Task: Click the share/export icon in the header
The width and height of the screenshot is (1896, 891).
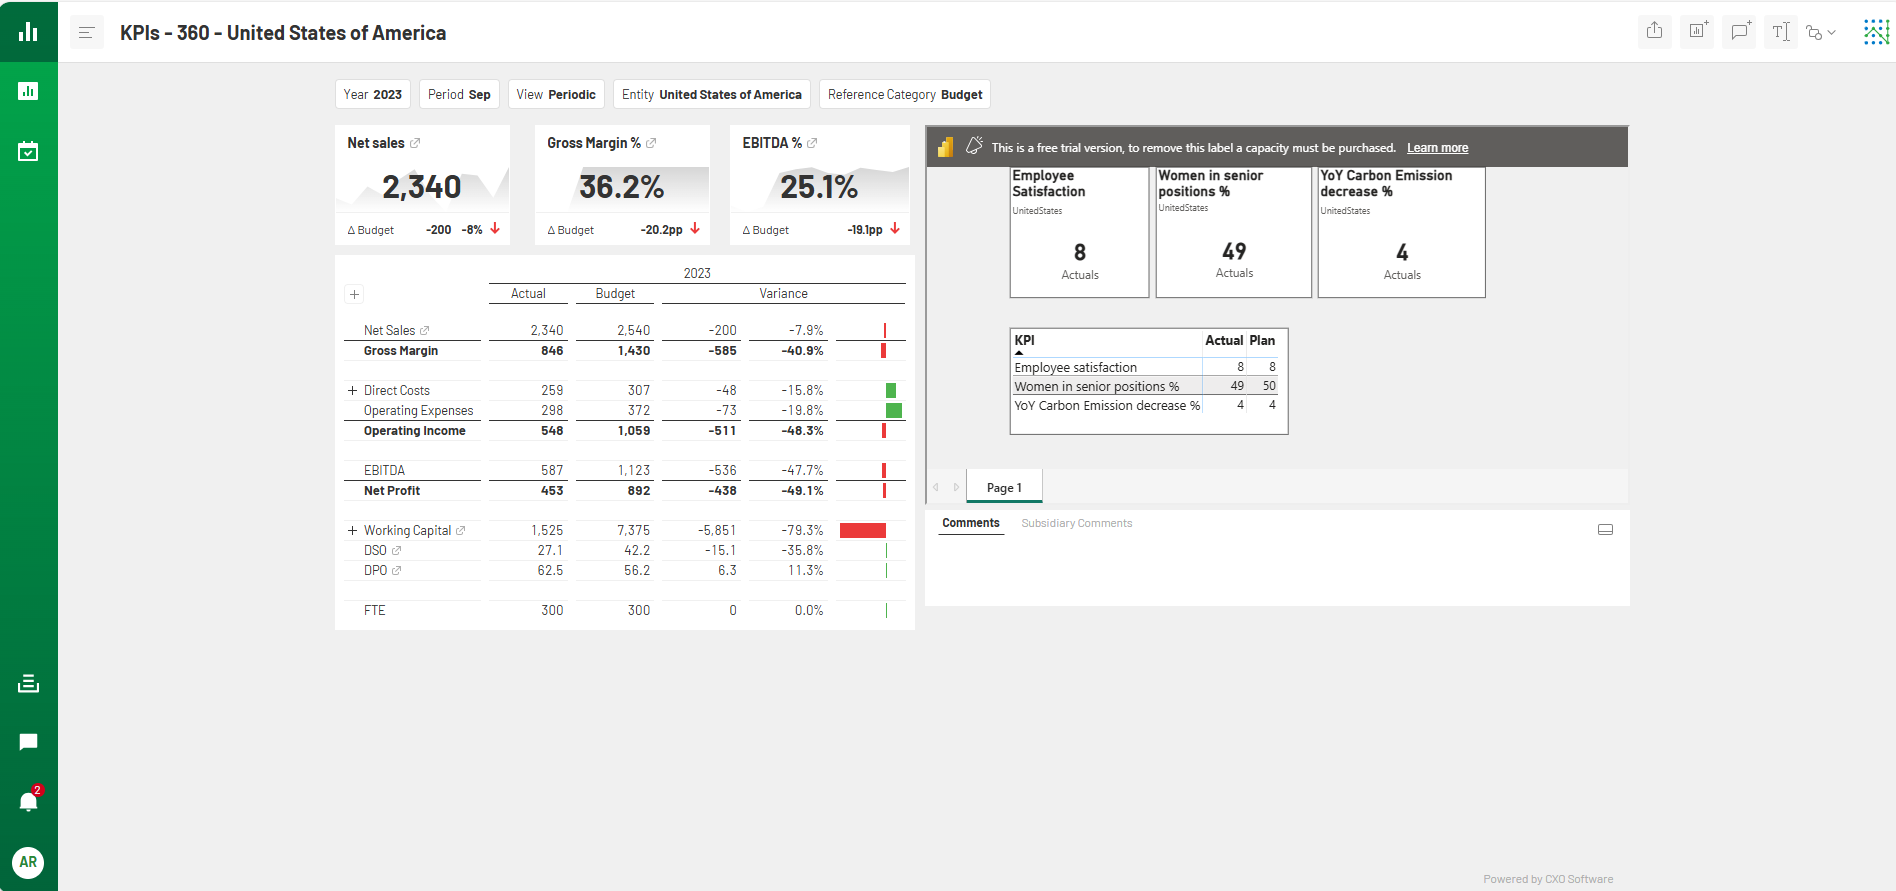Action: coord(1655,31)
